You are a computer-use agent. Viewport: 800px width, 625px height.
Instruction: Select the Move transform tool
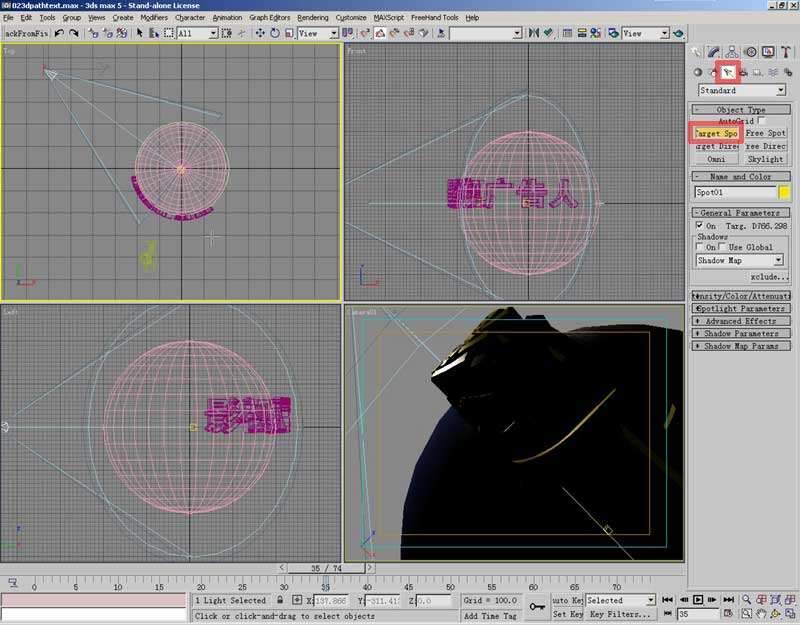pyautogui.click(x=260, y=33)
